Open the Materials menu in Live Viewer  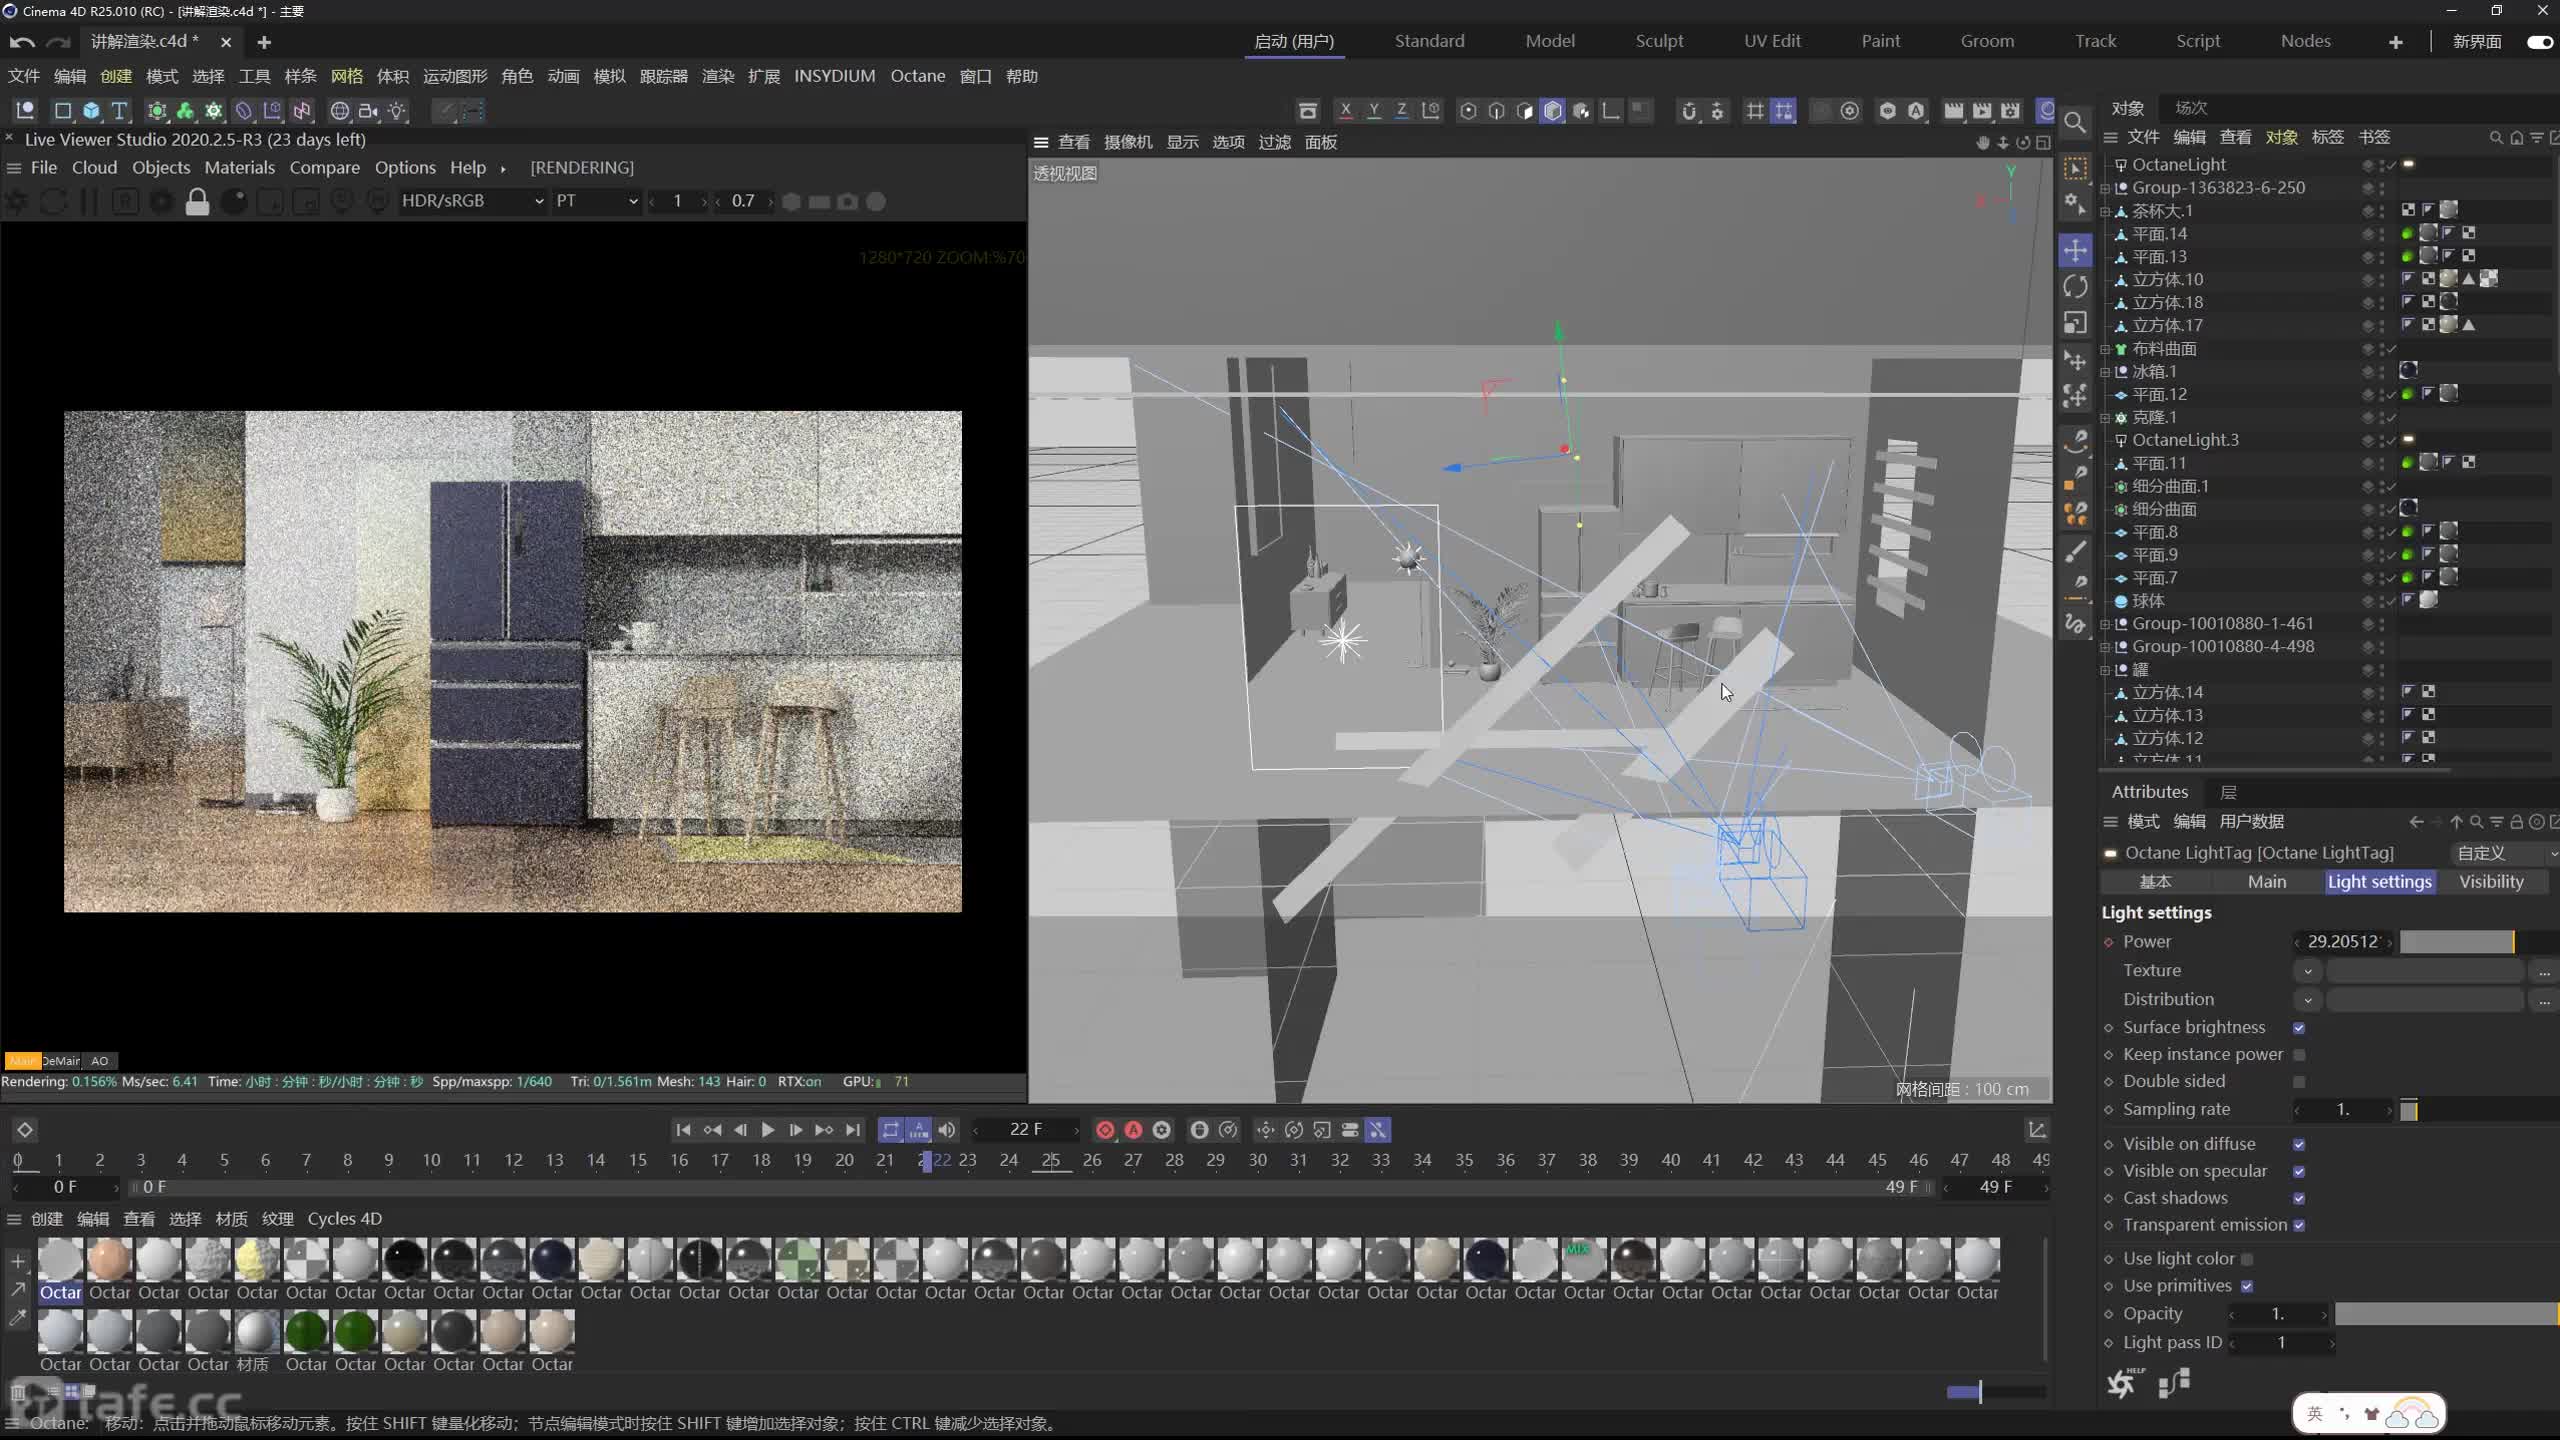[239, 168]
